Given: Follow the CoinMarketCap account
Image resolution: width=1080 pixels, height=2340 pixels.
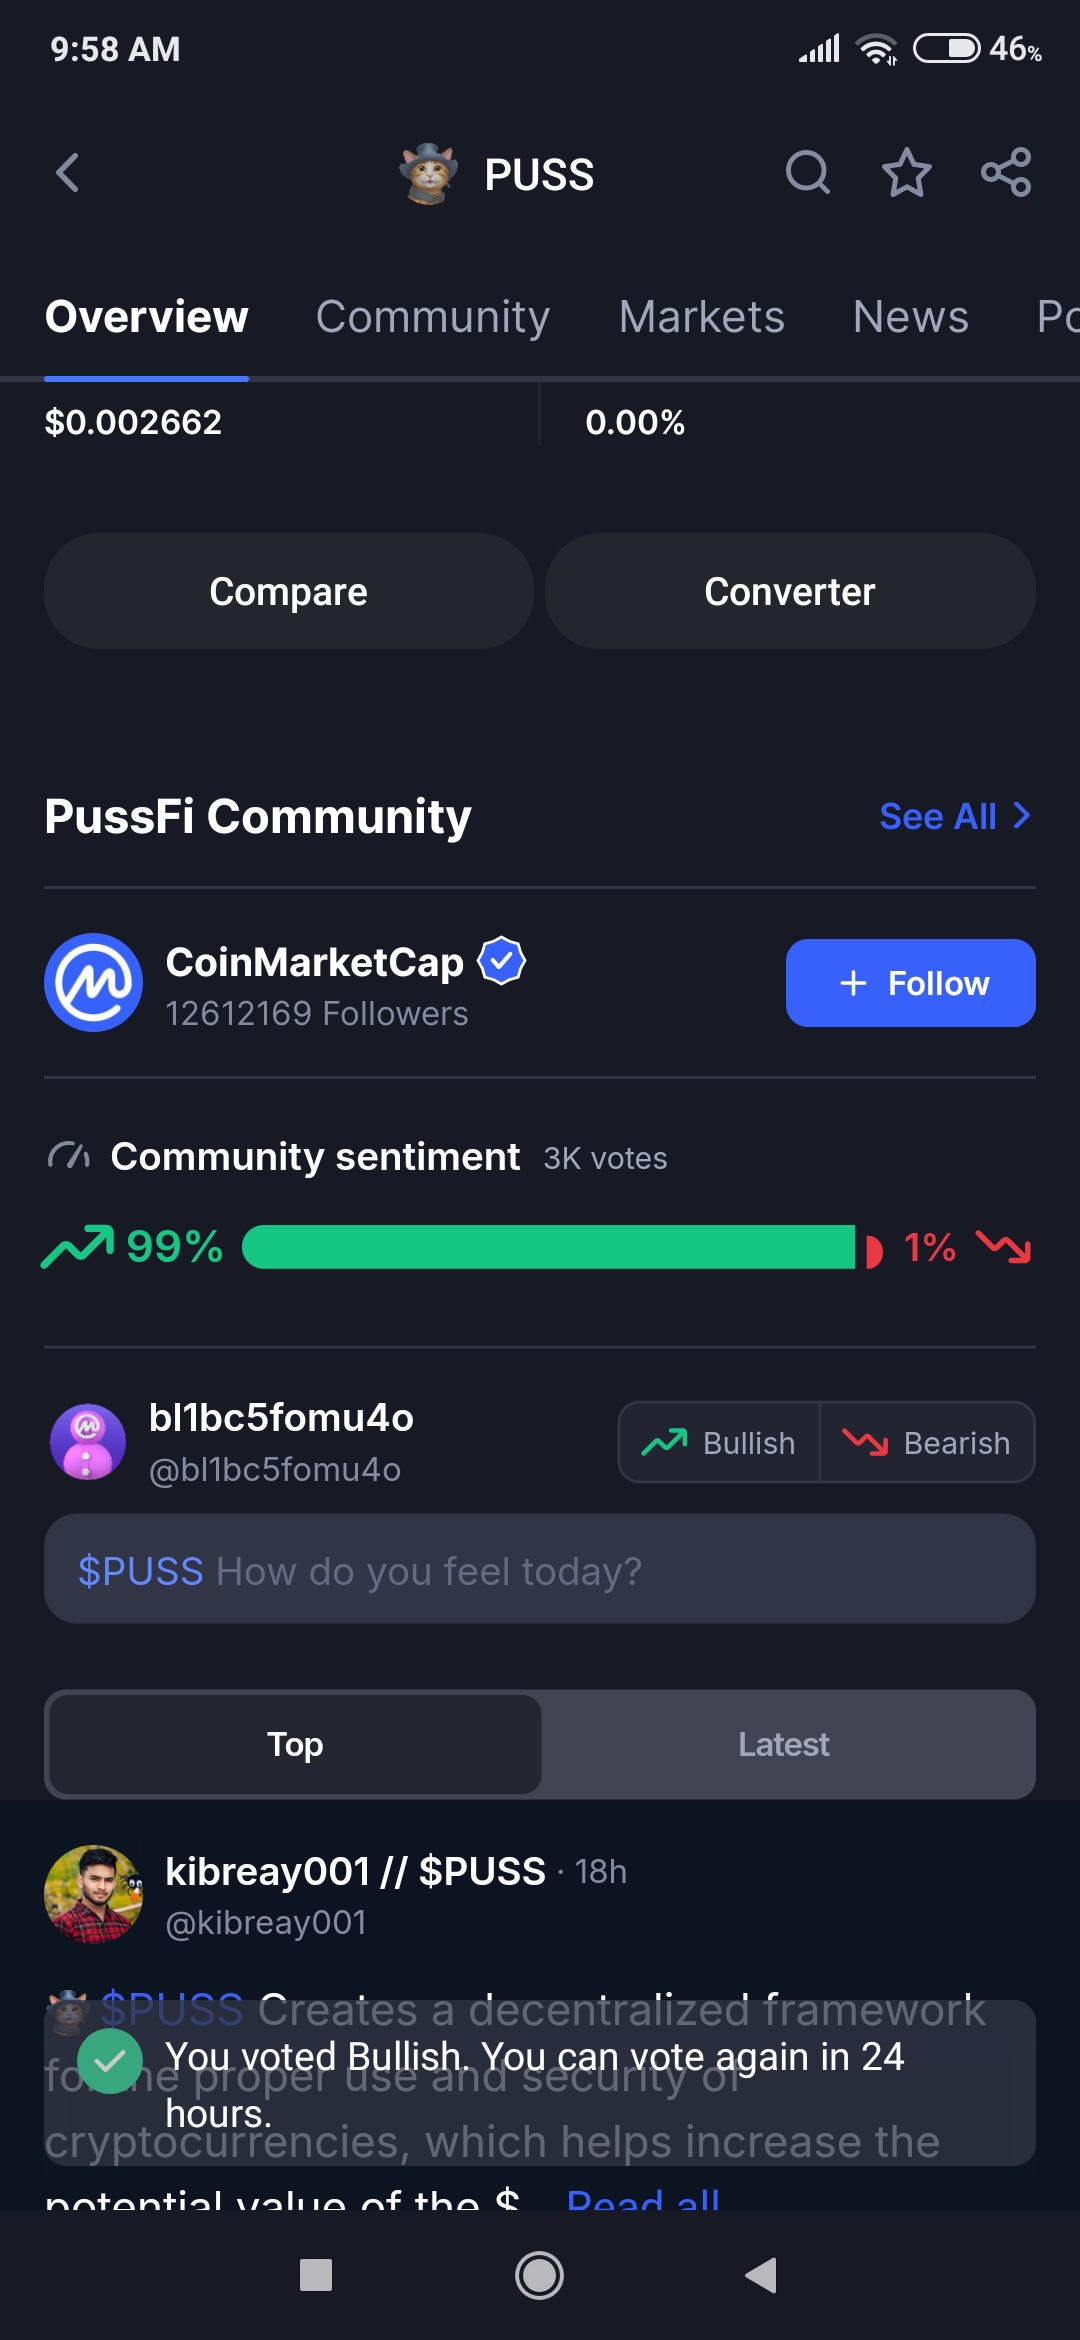Looking at the screenshot, I should [911, 983].
